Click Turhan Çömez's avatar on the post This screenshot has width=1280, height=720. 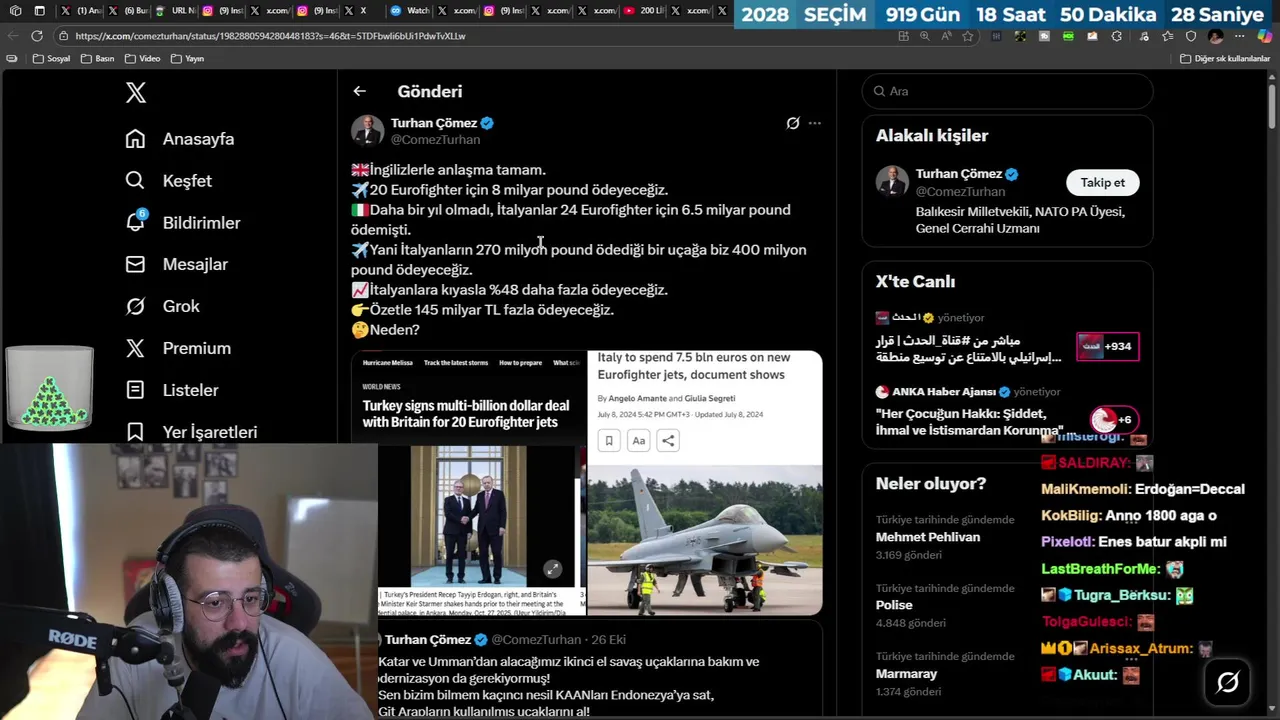367,131
